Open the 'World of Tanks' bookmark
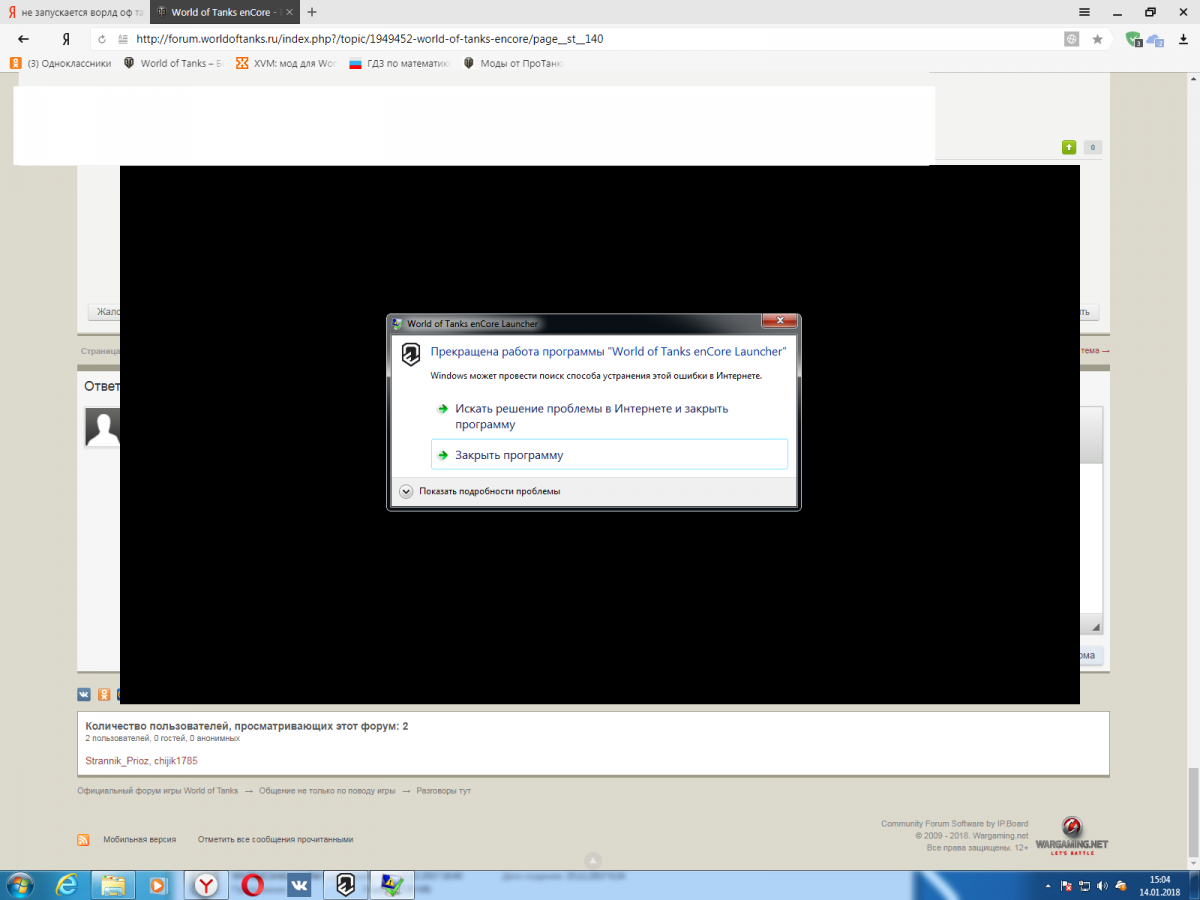Screen dimensions: 1200x900 [x=172, y=63]
